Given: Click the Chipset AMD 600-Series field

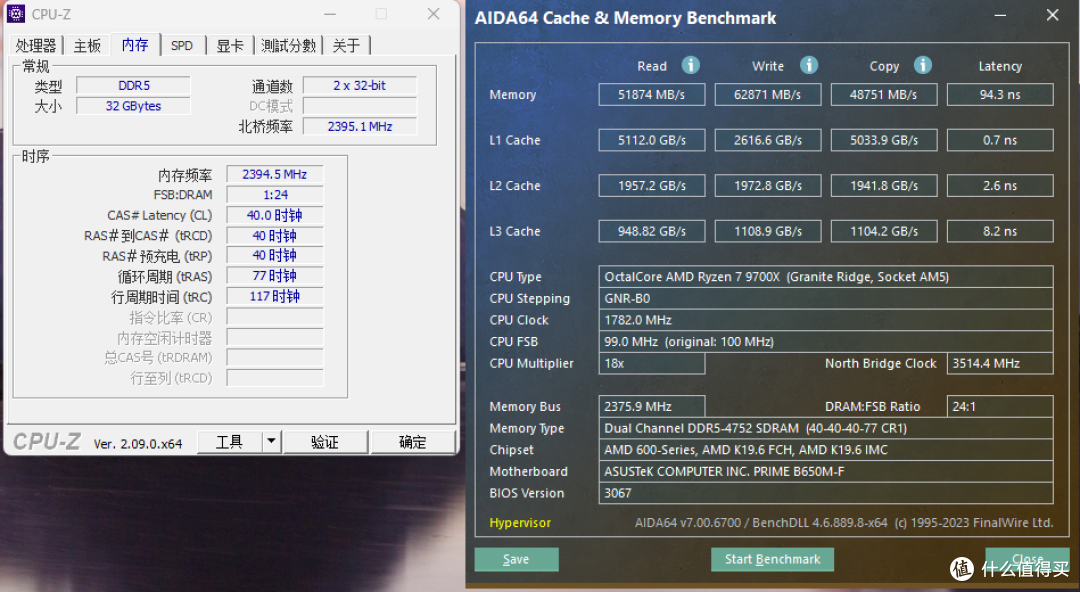Looking at the screenshot, I should (826, 449).
